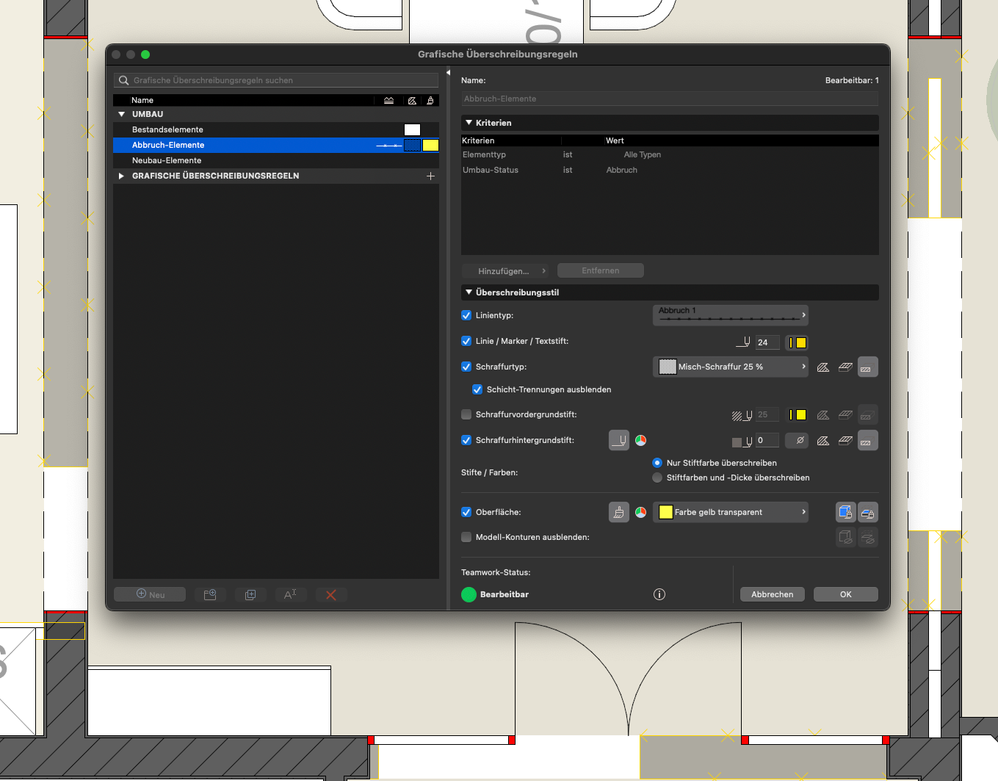Uncheck the Linientyp checkbox
This screenshot has height=781, width=998.
[466, 315]
